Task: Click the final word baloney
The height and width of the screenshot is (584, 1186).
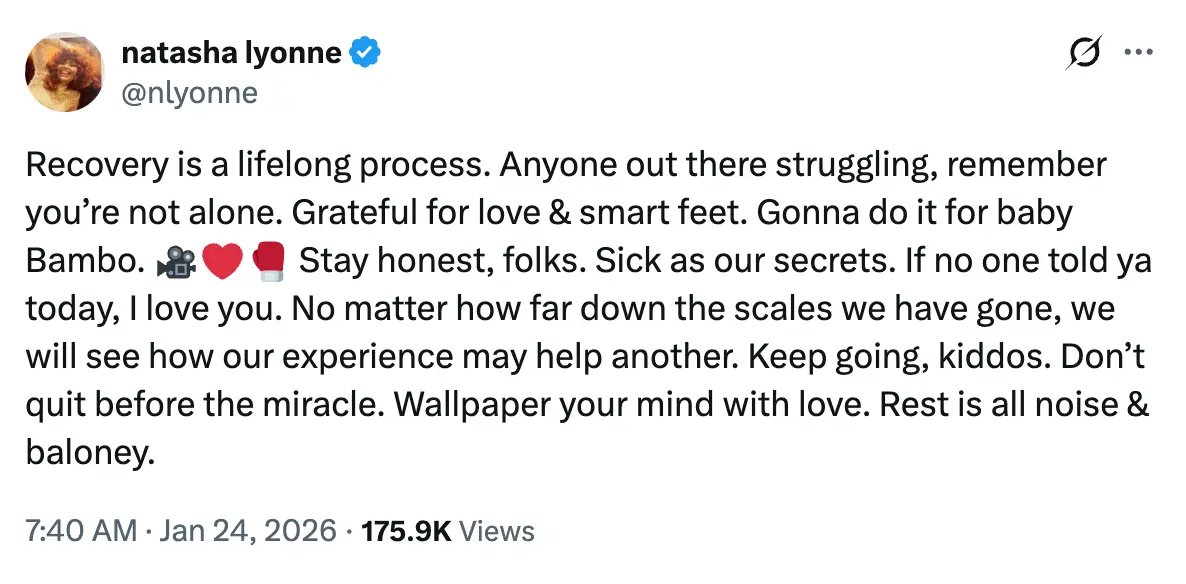Action: [89, 452]
